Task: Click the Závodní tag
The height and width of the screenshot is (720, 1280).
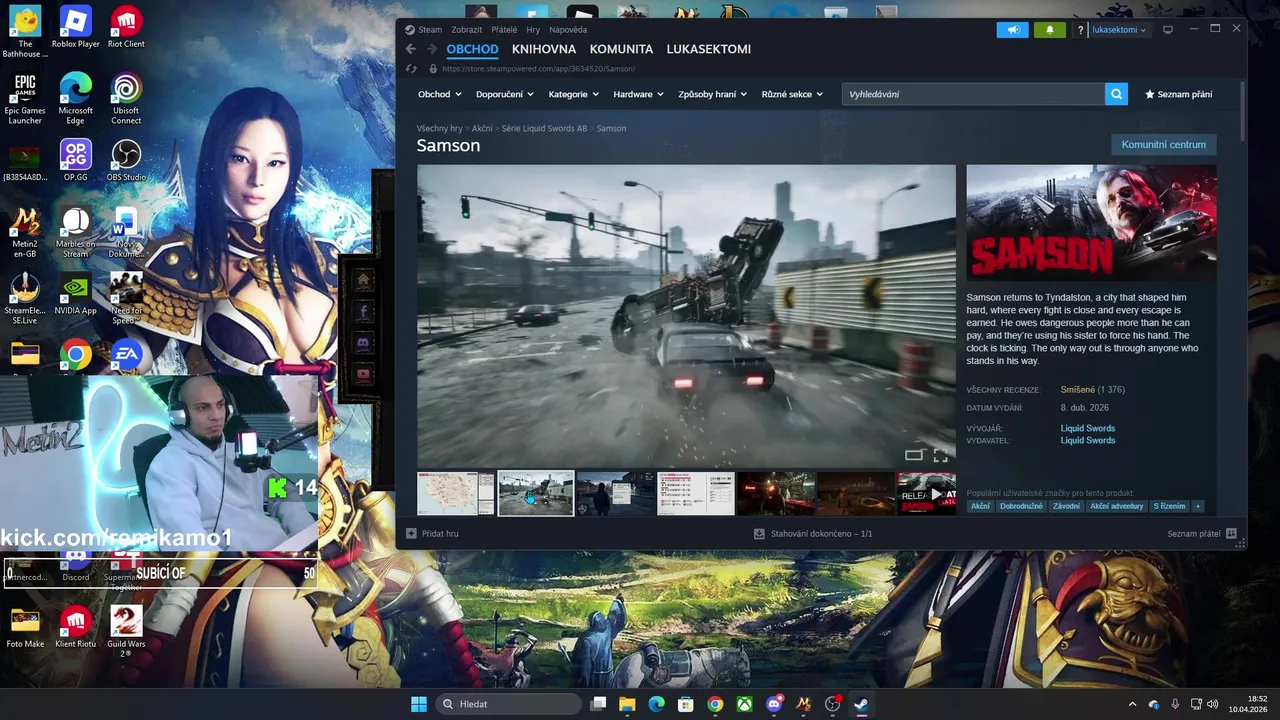Action: [x=1066, y=506]
